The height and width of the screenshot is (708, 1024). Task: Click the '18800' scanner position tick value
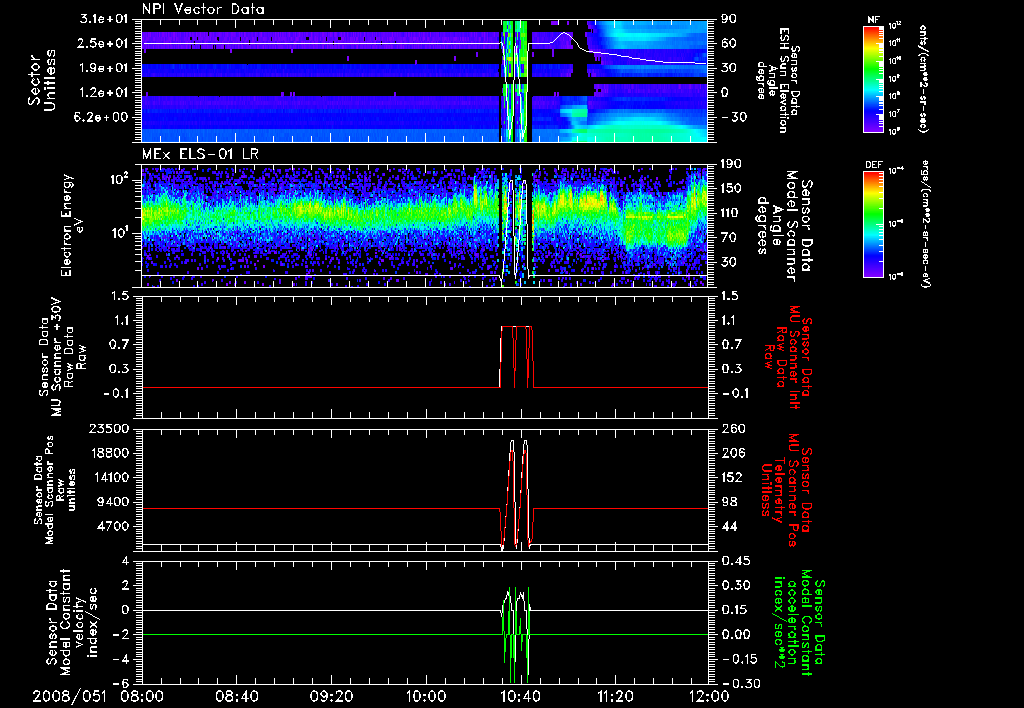pyautogui.click(x=108, y=453)
